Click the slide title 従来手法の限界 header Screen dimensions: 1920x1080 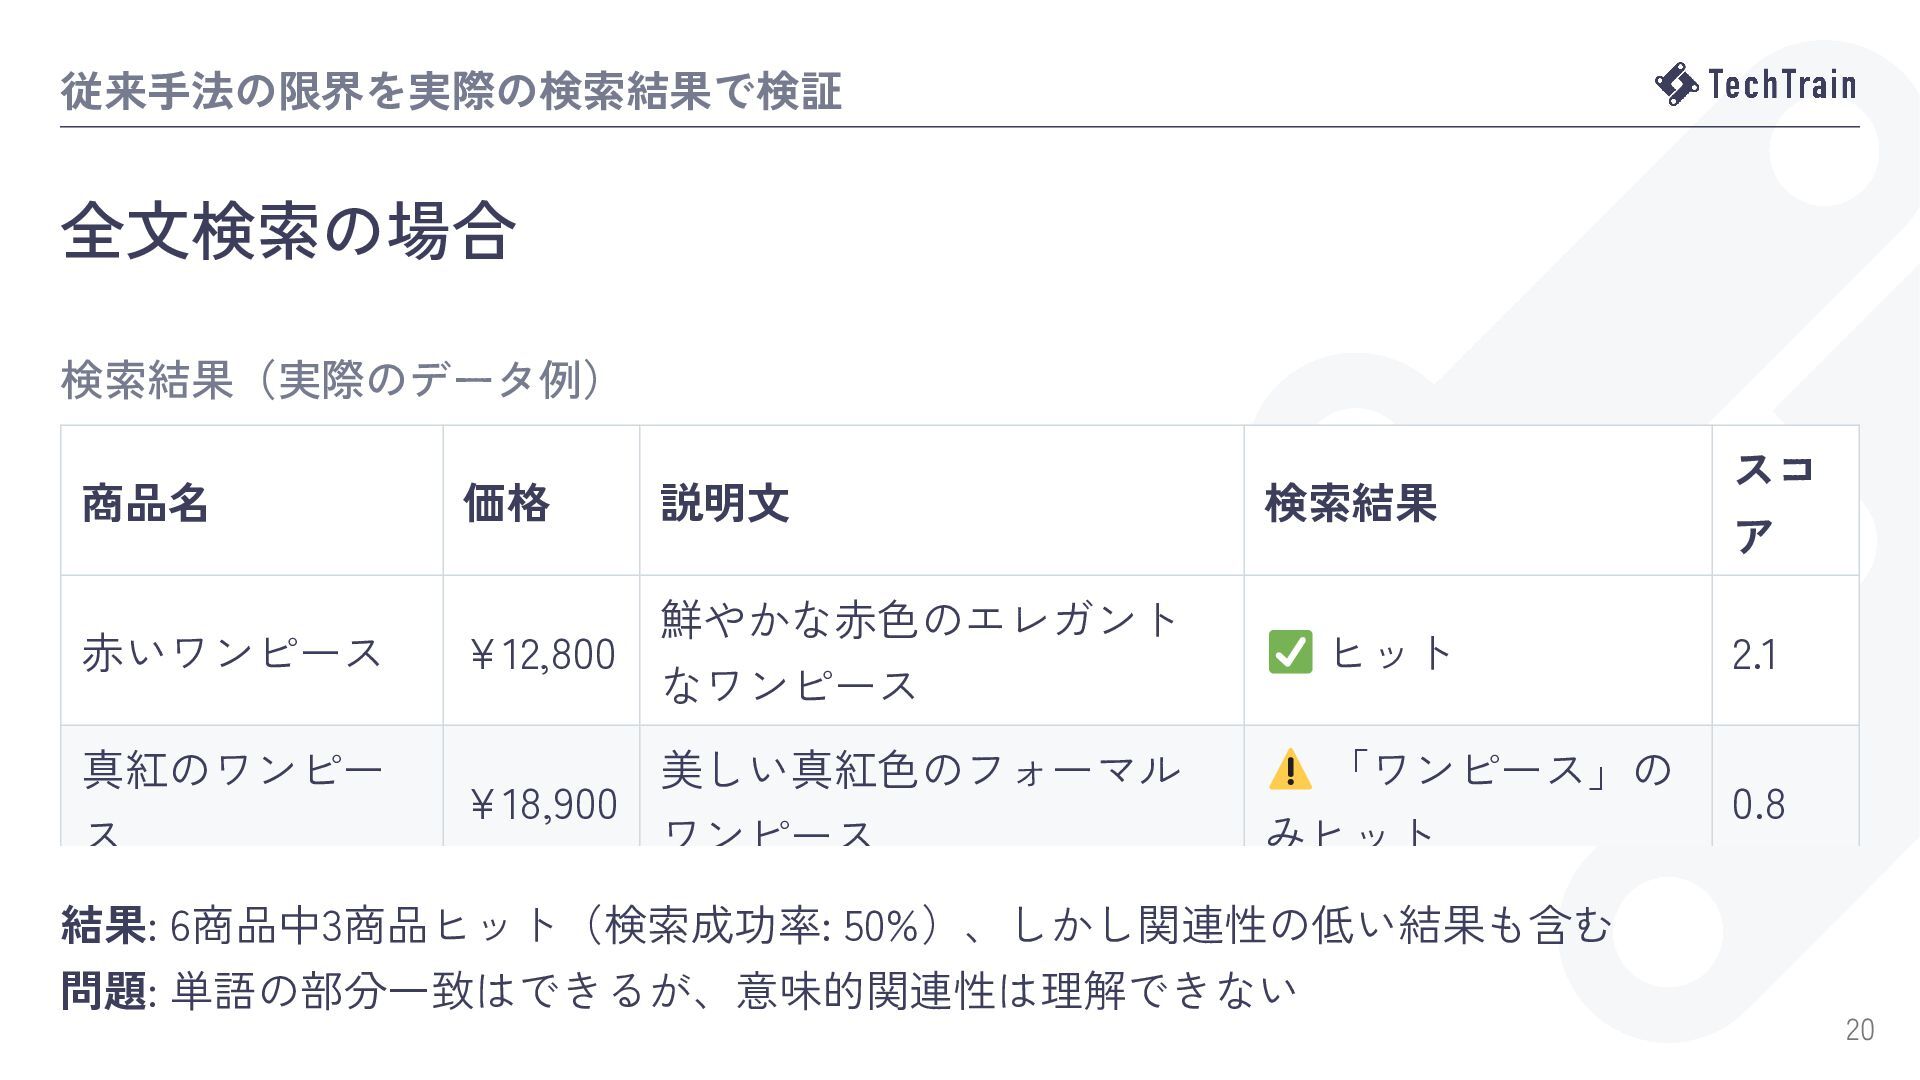click(451, 91)
